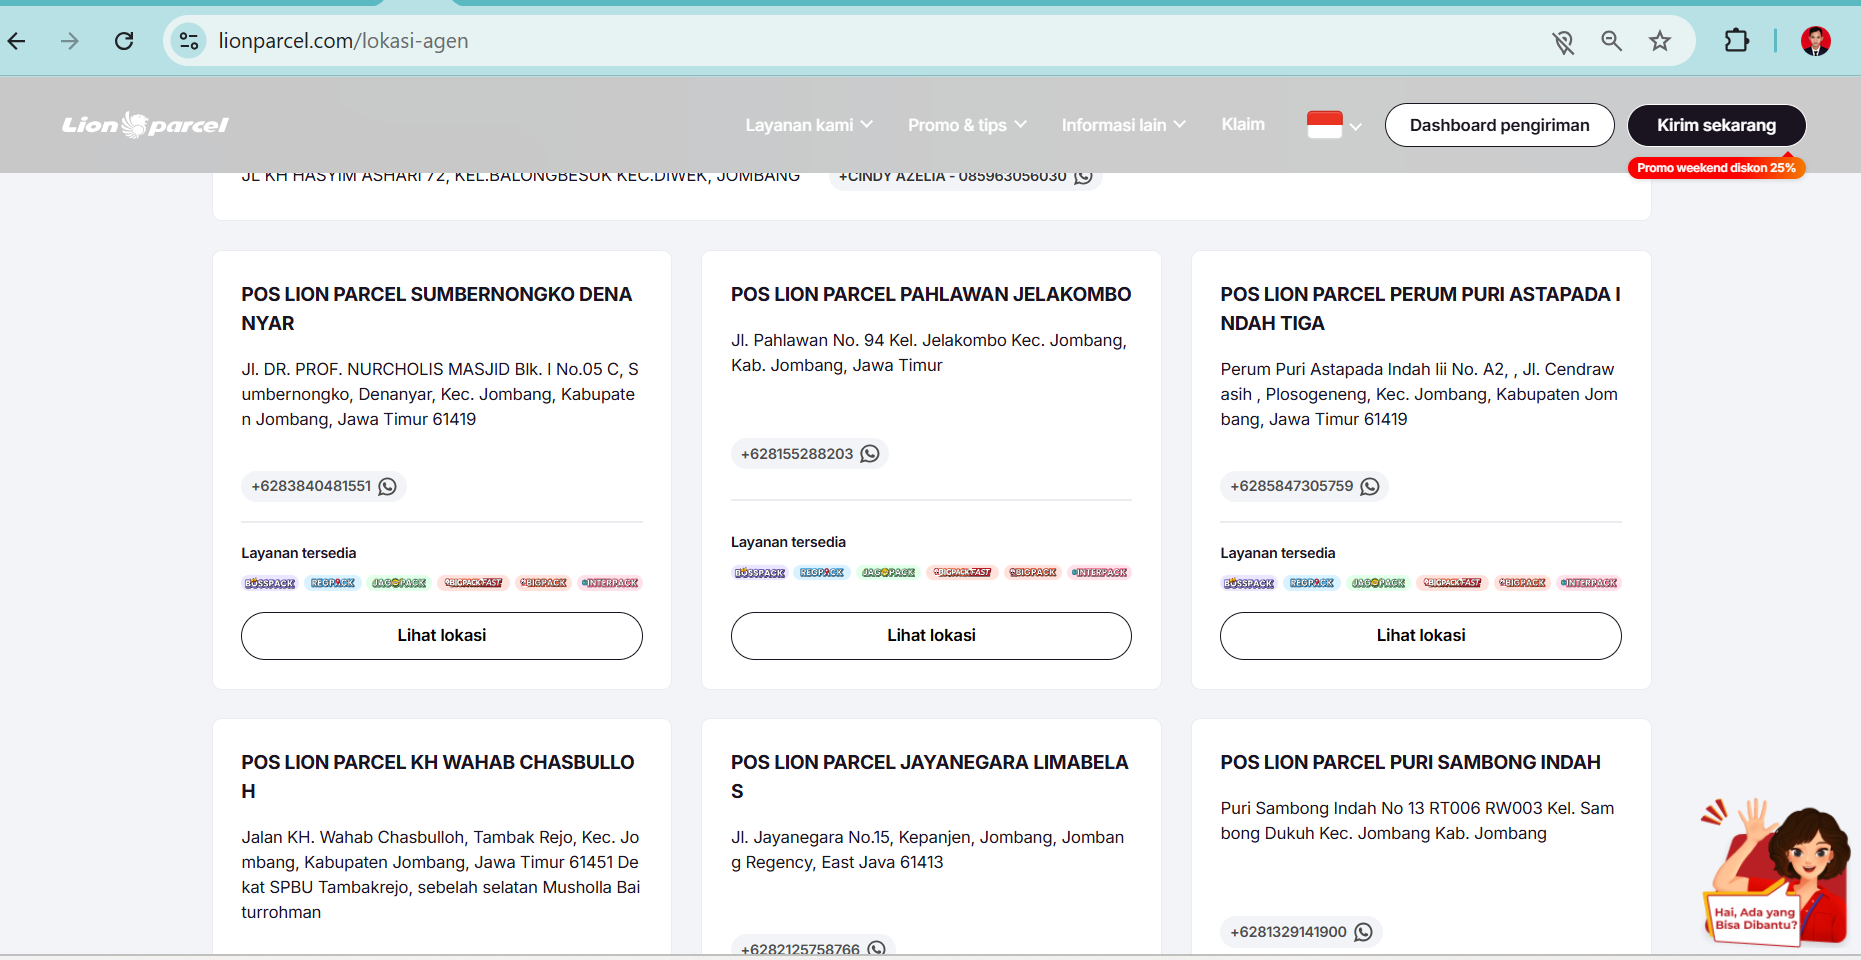Click WhatsApp icon beside +6283840481551

(388, 486)
